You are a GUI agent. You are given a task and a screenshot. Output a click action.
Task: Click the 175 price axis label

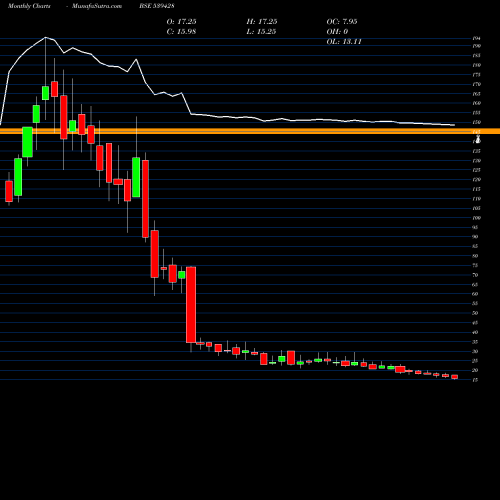pos(477,75)
